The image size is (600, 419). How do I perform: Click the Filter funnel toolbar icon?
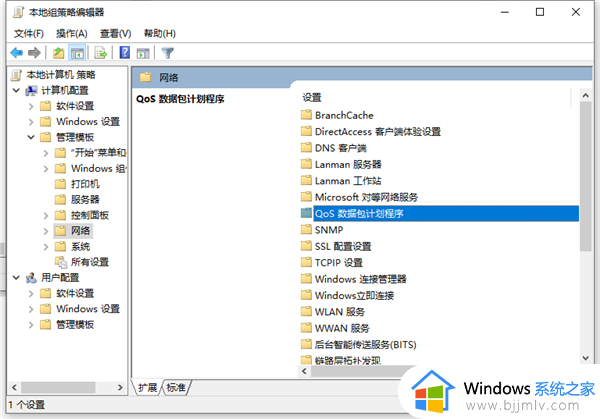click(x=168, y=53)
